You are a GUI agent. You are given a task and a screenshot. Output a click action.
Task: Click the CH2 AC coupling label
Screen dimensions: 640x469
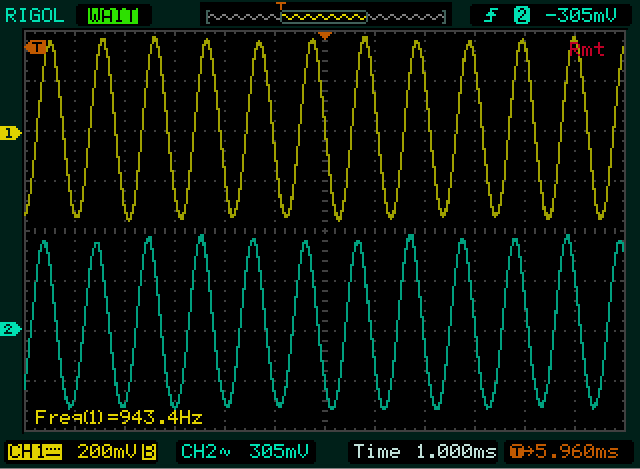point(206,452)
